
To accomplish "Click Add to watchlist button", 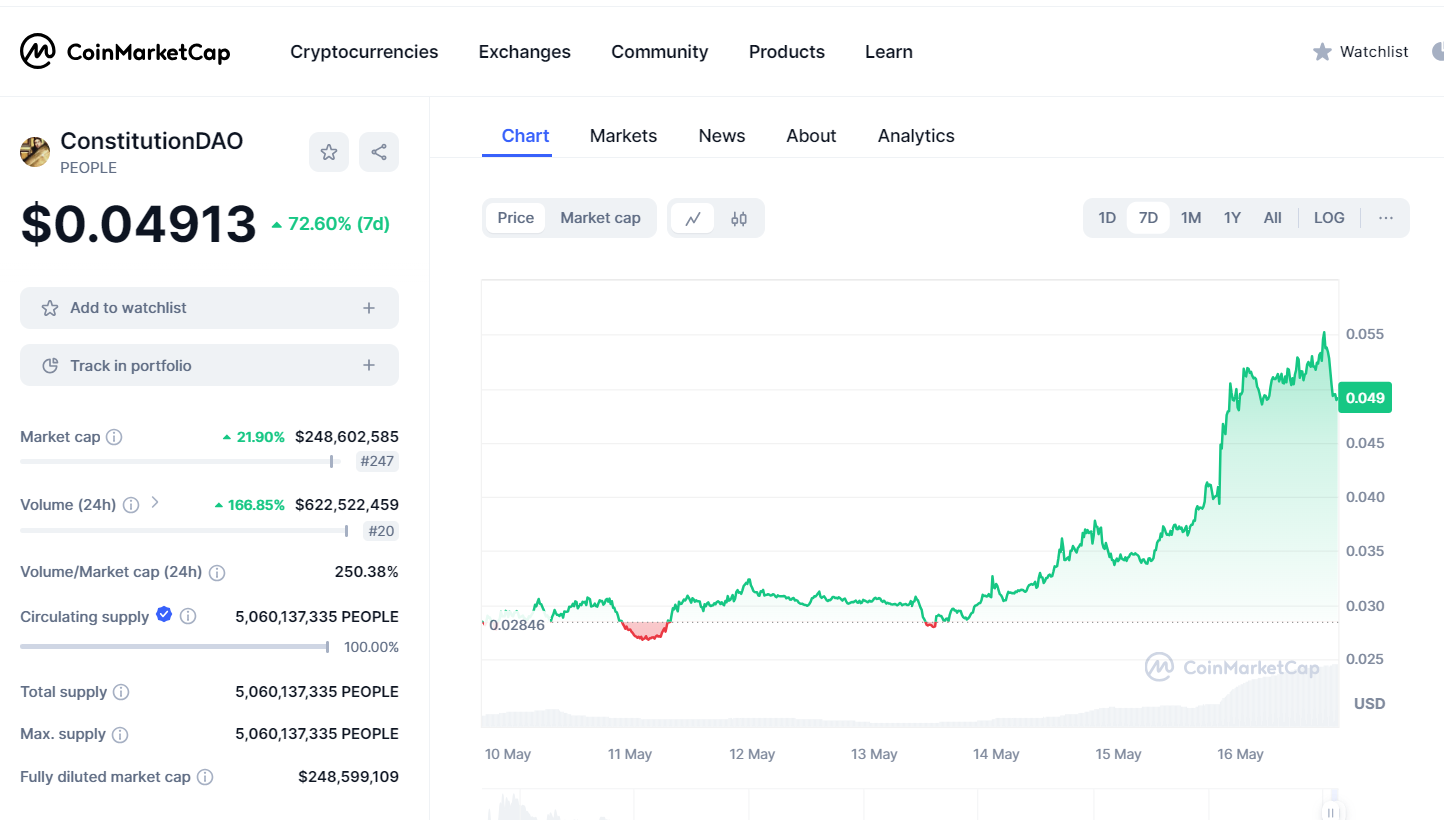I will pos(209,308).
